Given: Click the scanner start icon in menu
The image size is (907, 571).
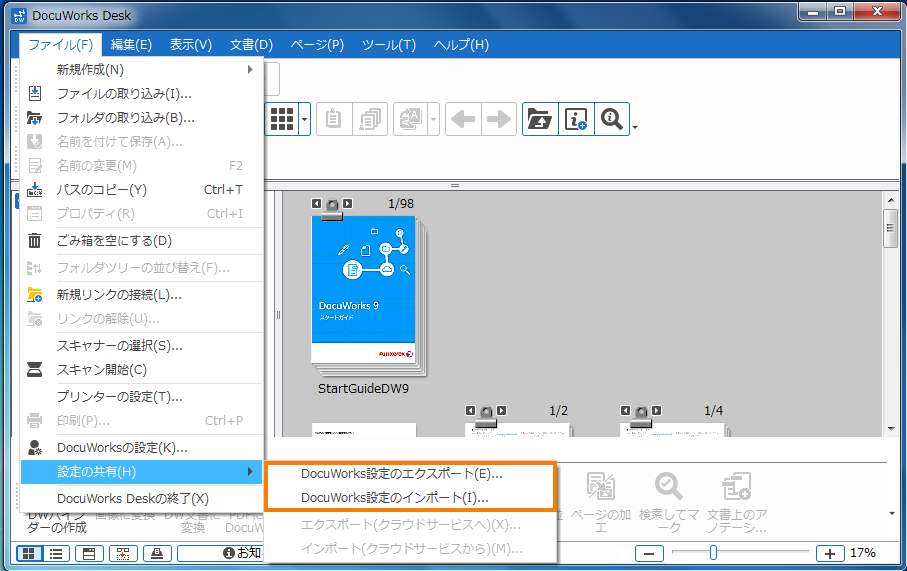Looking at the screenshot, I should 35,370.
